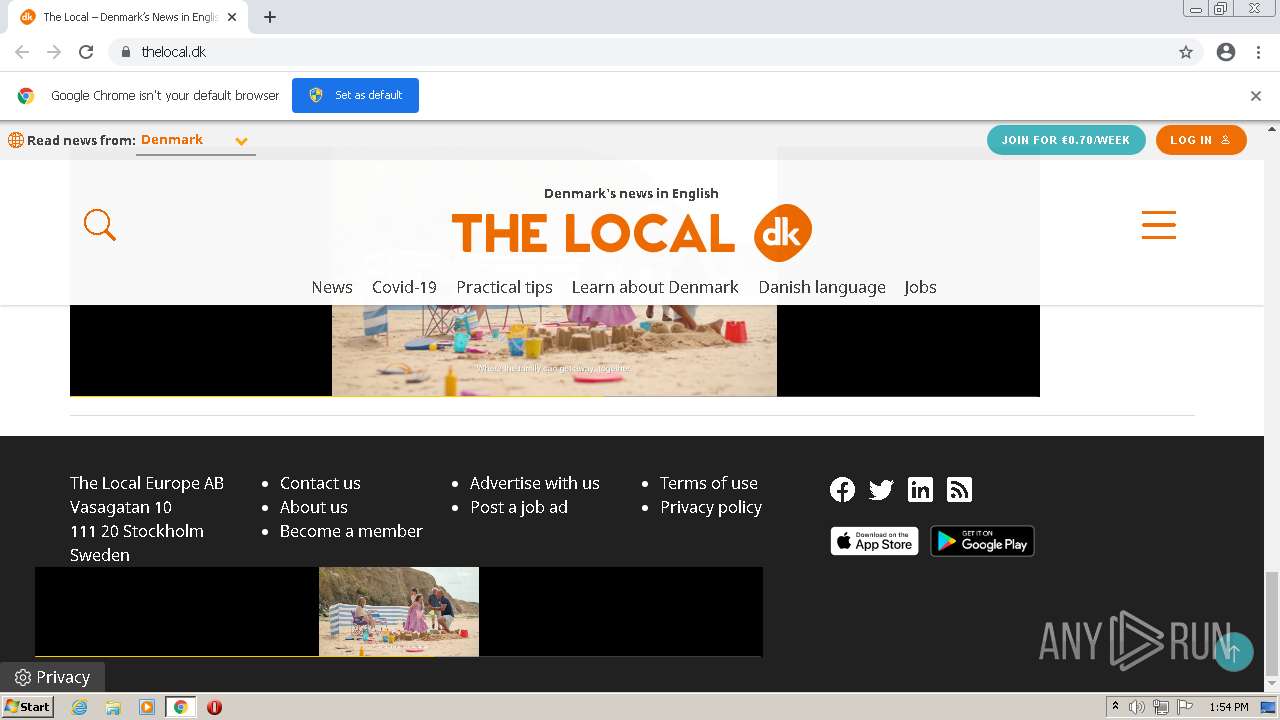Open a new browser tab
The image size is (1280, 720).
[270, 17]
